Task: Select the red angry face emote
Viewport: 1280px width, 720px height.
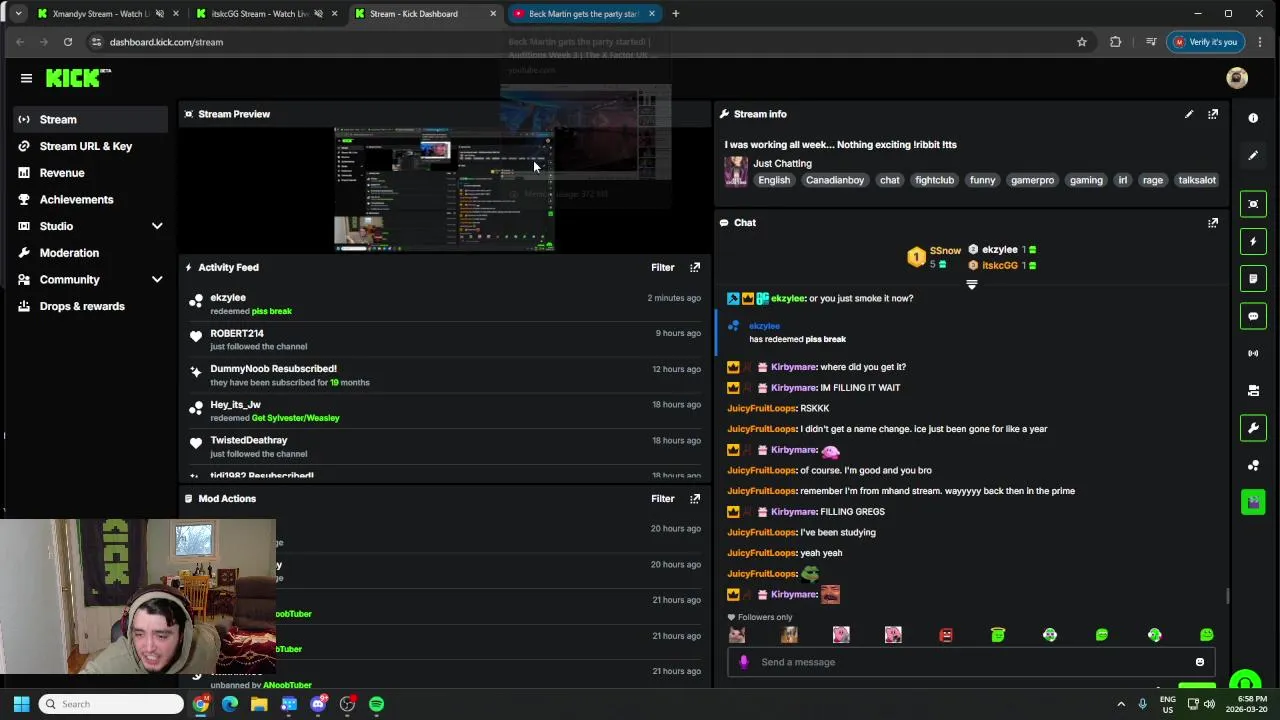Action: click(946, 635)
